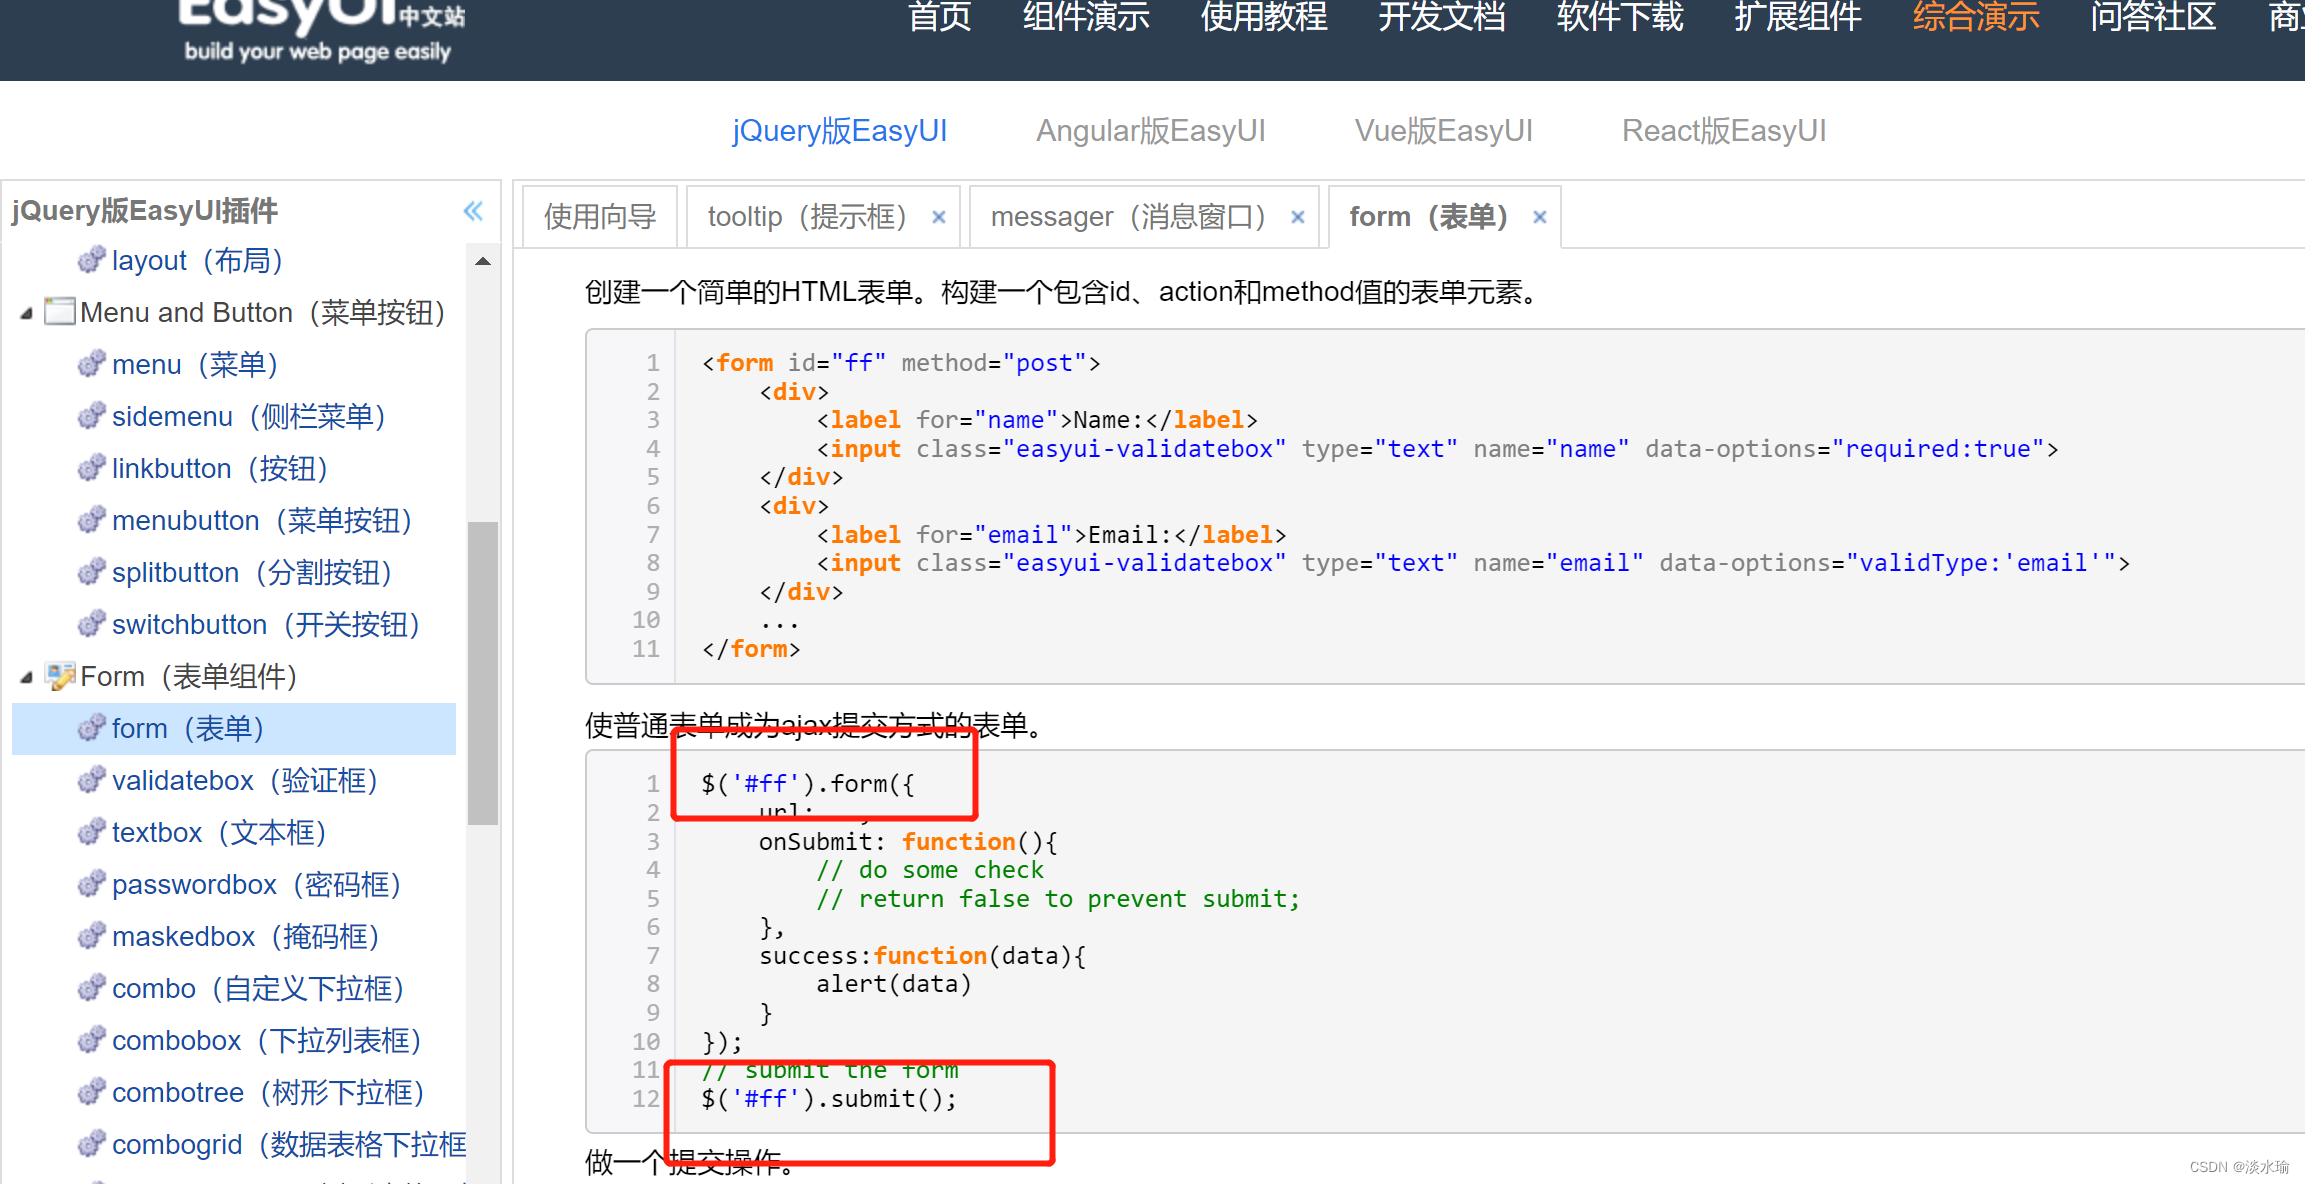The image size is (2305, 1184).
Task: Click the gear icon beside passwordbox（密码框）
Action: (x=91, y=884)
